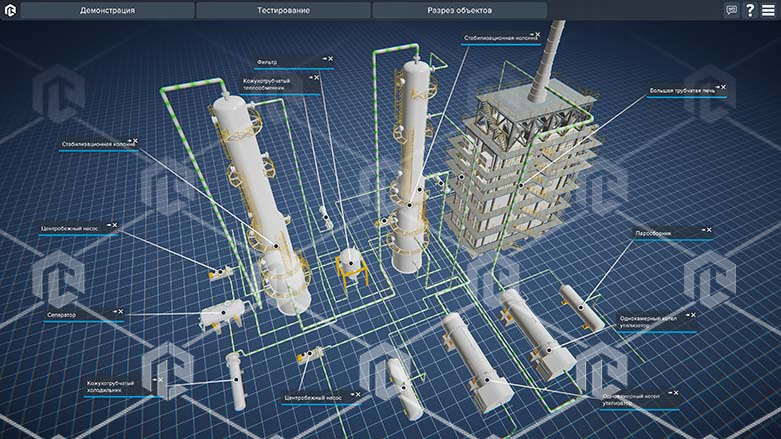Close Стабилизационная колонна label above Большая трубчатая печь
The width and height of the screenshot is (781, 439).
[537, 34]
